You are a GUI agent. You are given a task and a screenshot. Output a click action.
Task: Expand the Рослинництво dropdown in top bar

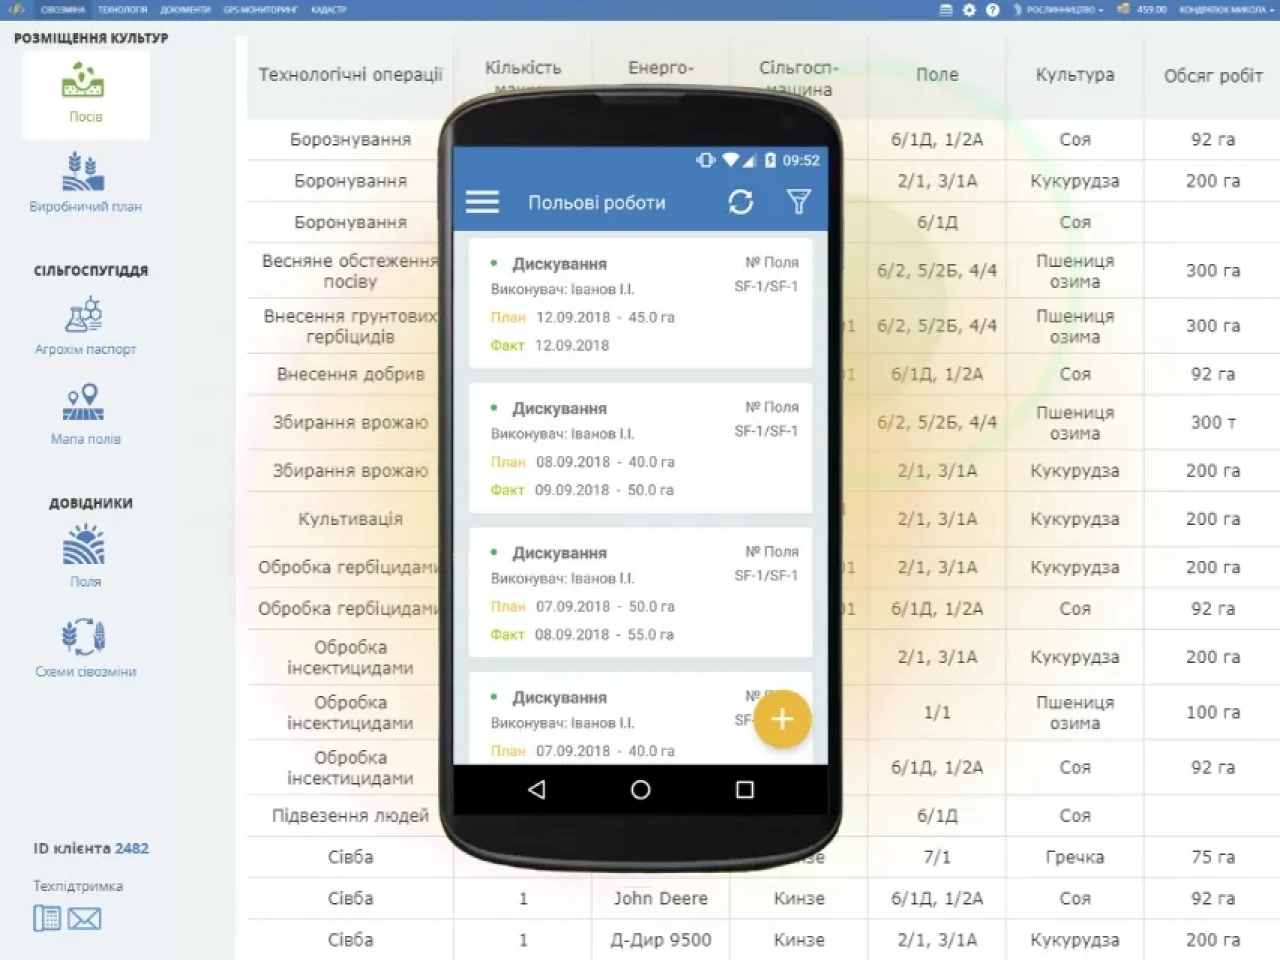point(1060,9)
